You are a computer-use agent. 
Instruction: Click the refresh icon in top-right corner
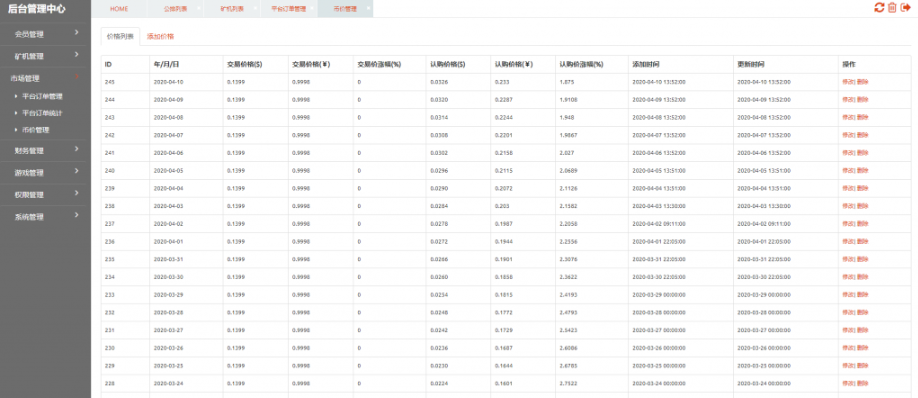coord(879,8)
